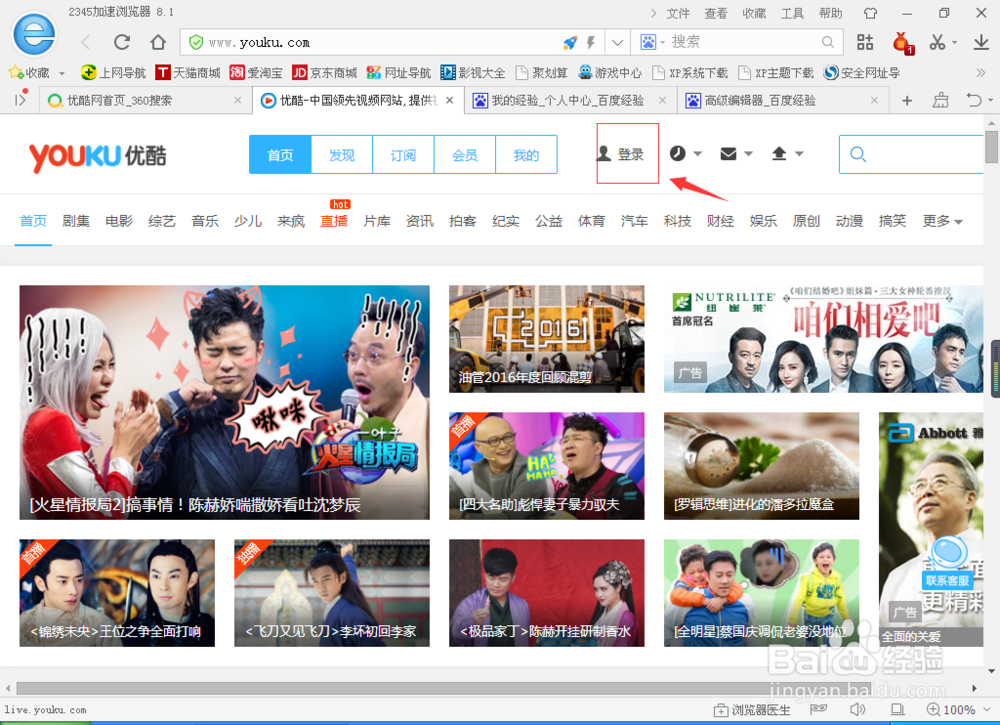Image resolution: width=1000 pixels, height=725 pixels.
Task: Toggle the sidebar panel icon left of tabs
Action: click(20, 99)
